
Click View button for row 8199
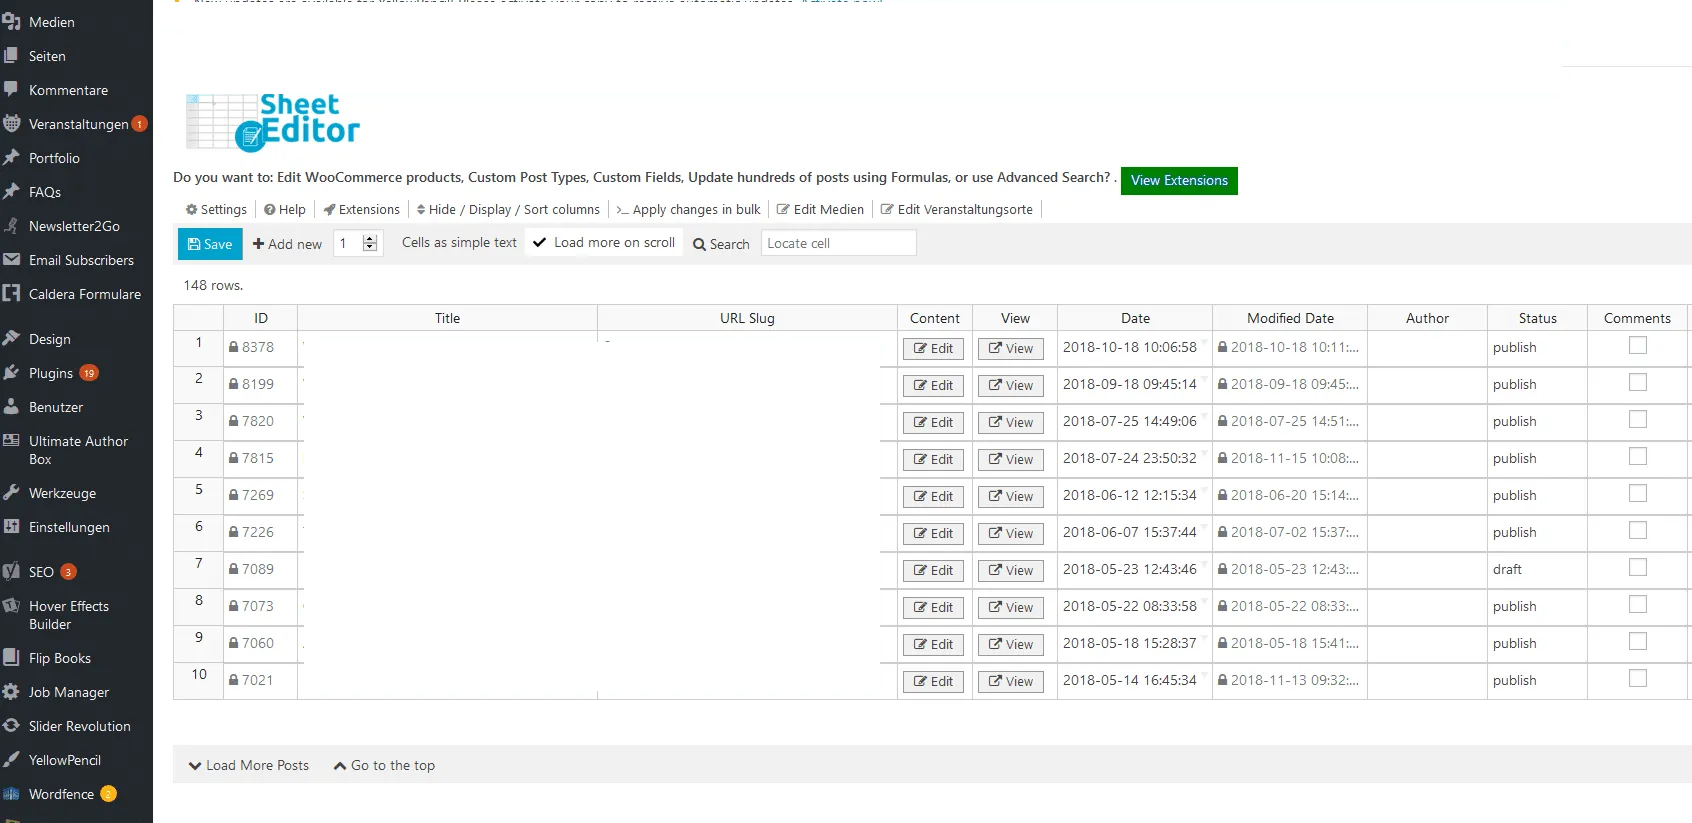coord(1011,385)
